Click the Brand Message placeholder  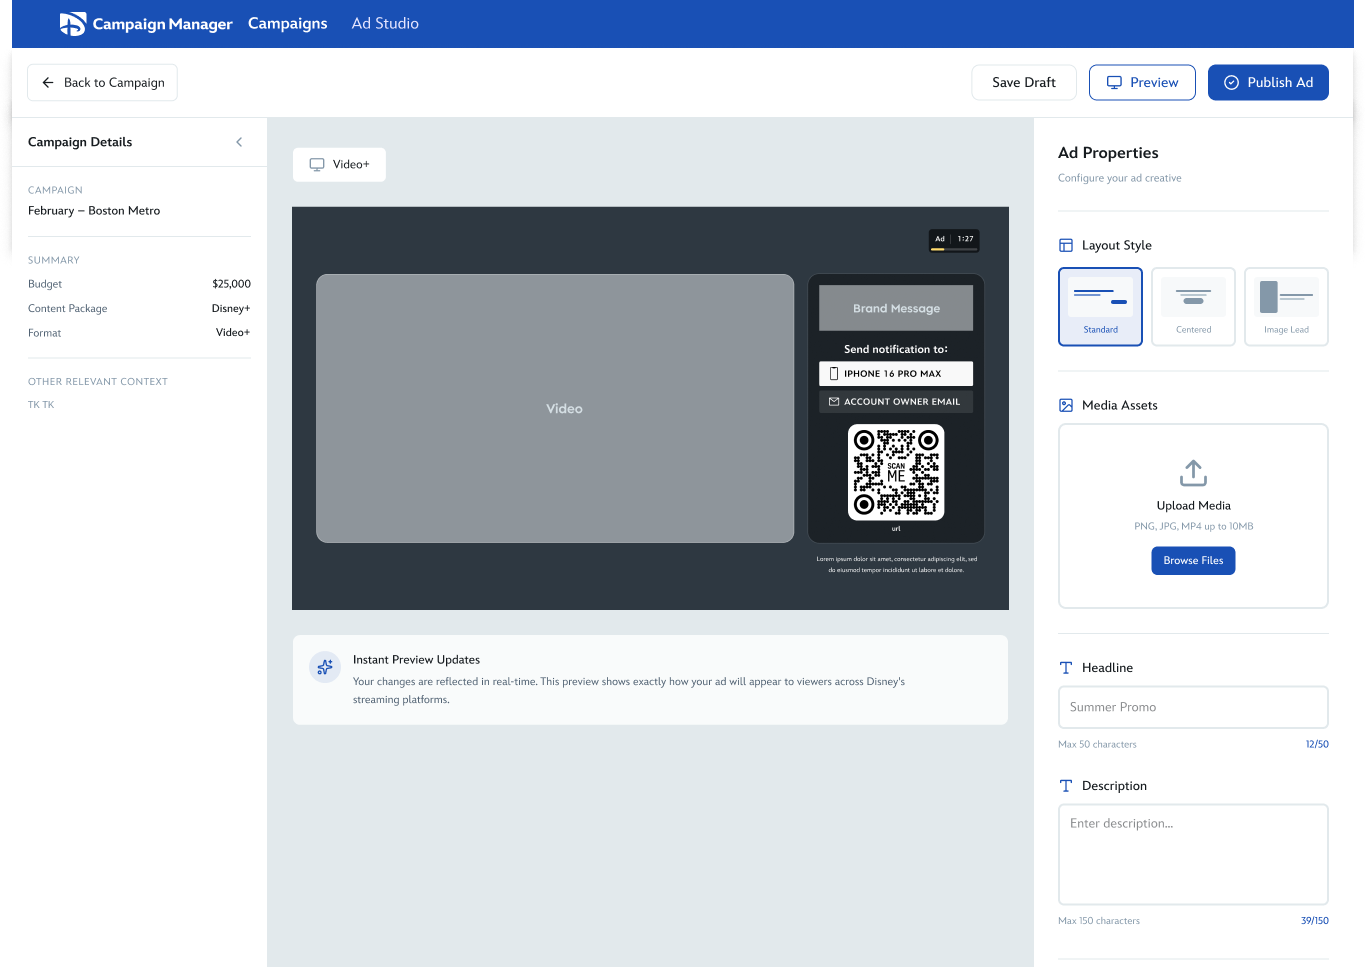tap(896, 308)
